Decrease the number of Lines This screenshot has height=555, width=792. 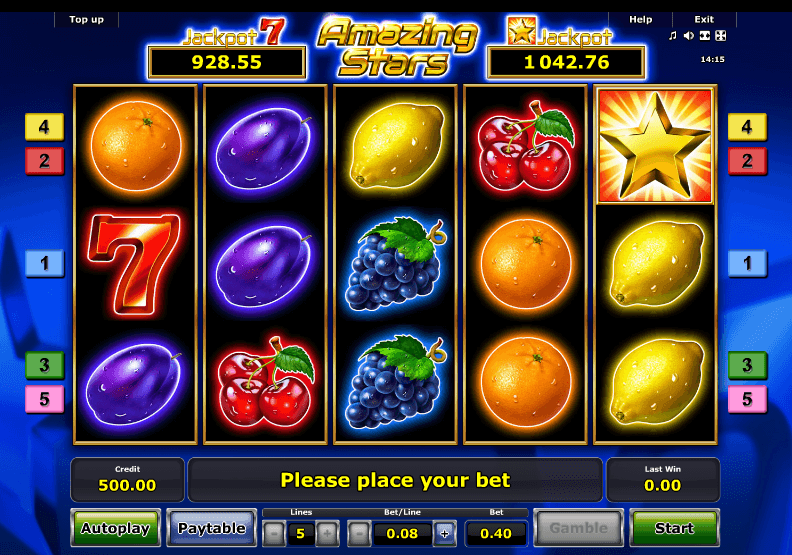pyautogui.click(x=274, y=533)
